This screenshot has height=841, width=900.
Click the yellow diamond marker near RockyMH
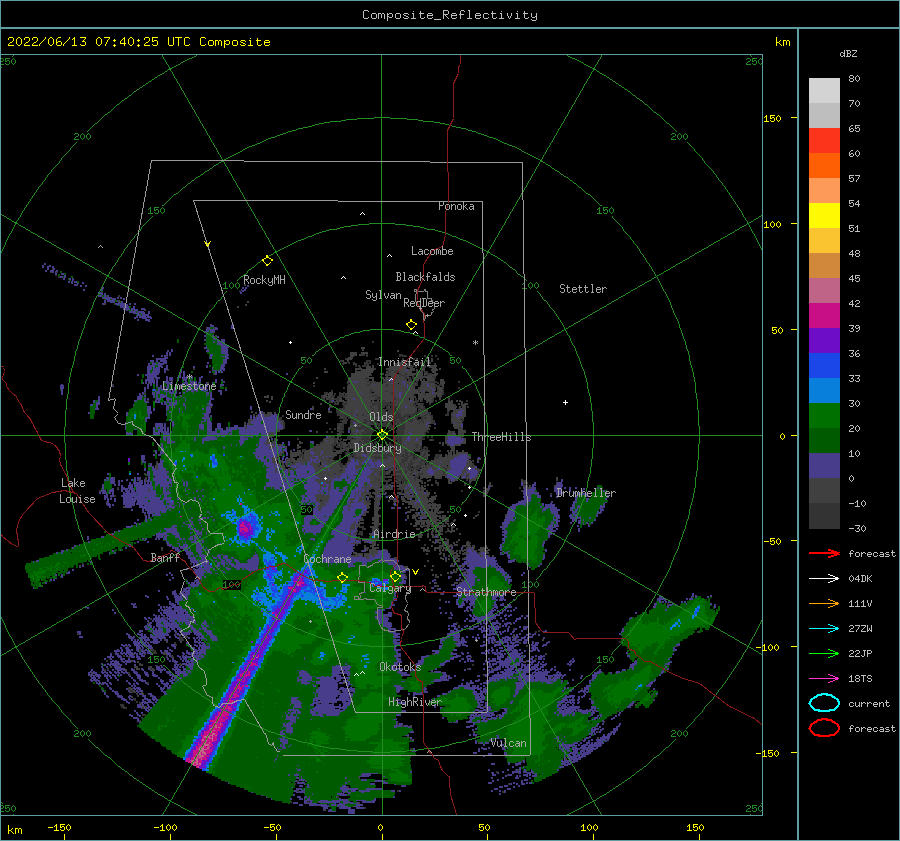click(x=267, y=261)
